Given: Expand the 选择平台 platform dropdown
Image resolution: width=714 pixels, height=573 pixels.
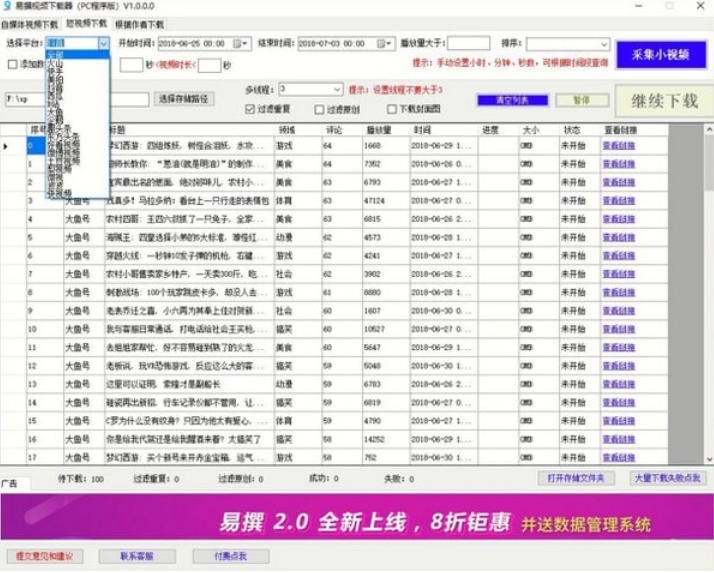Looking at the screenshot, I should coord(104,44).
